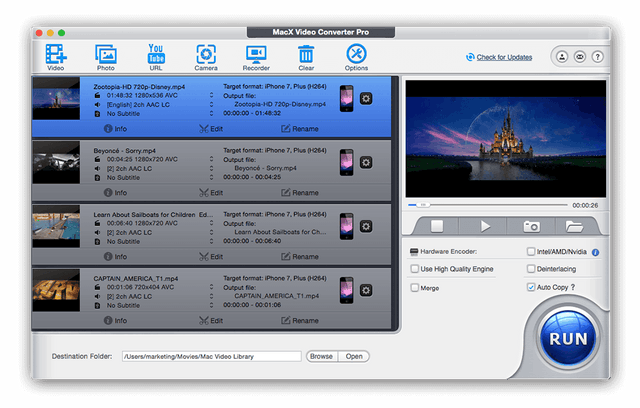Toggle the Deinterlacing checkbox
The width and height of the screenshot is (640, 408).
point(531,269)
